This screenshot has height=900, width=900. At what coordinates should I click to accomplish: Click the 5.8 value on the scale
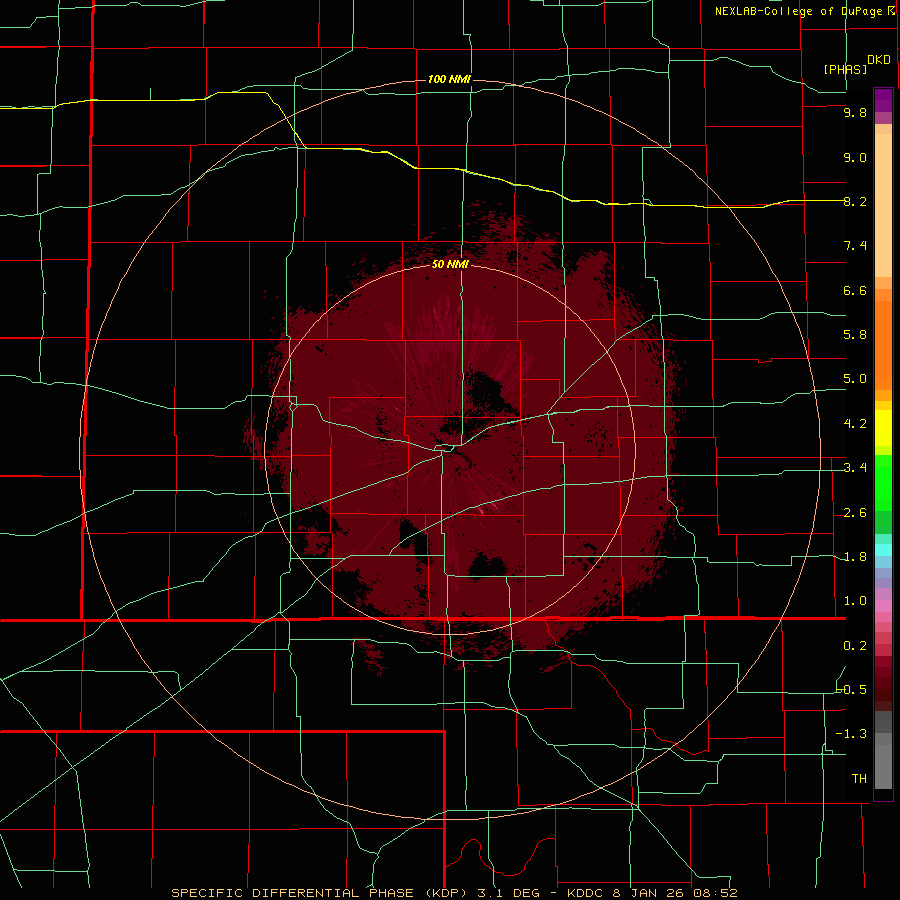(x=855, y=335)
